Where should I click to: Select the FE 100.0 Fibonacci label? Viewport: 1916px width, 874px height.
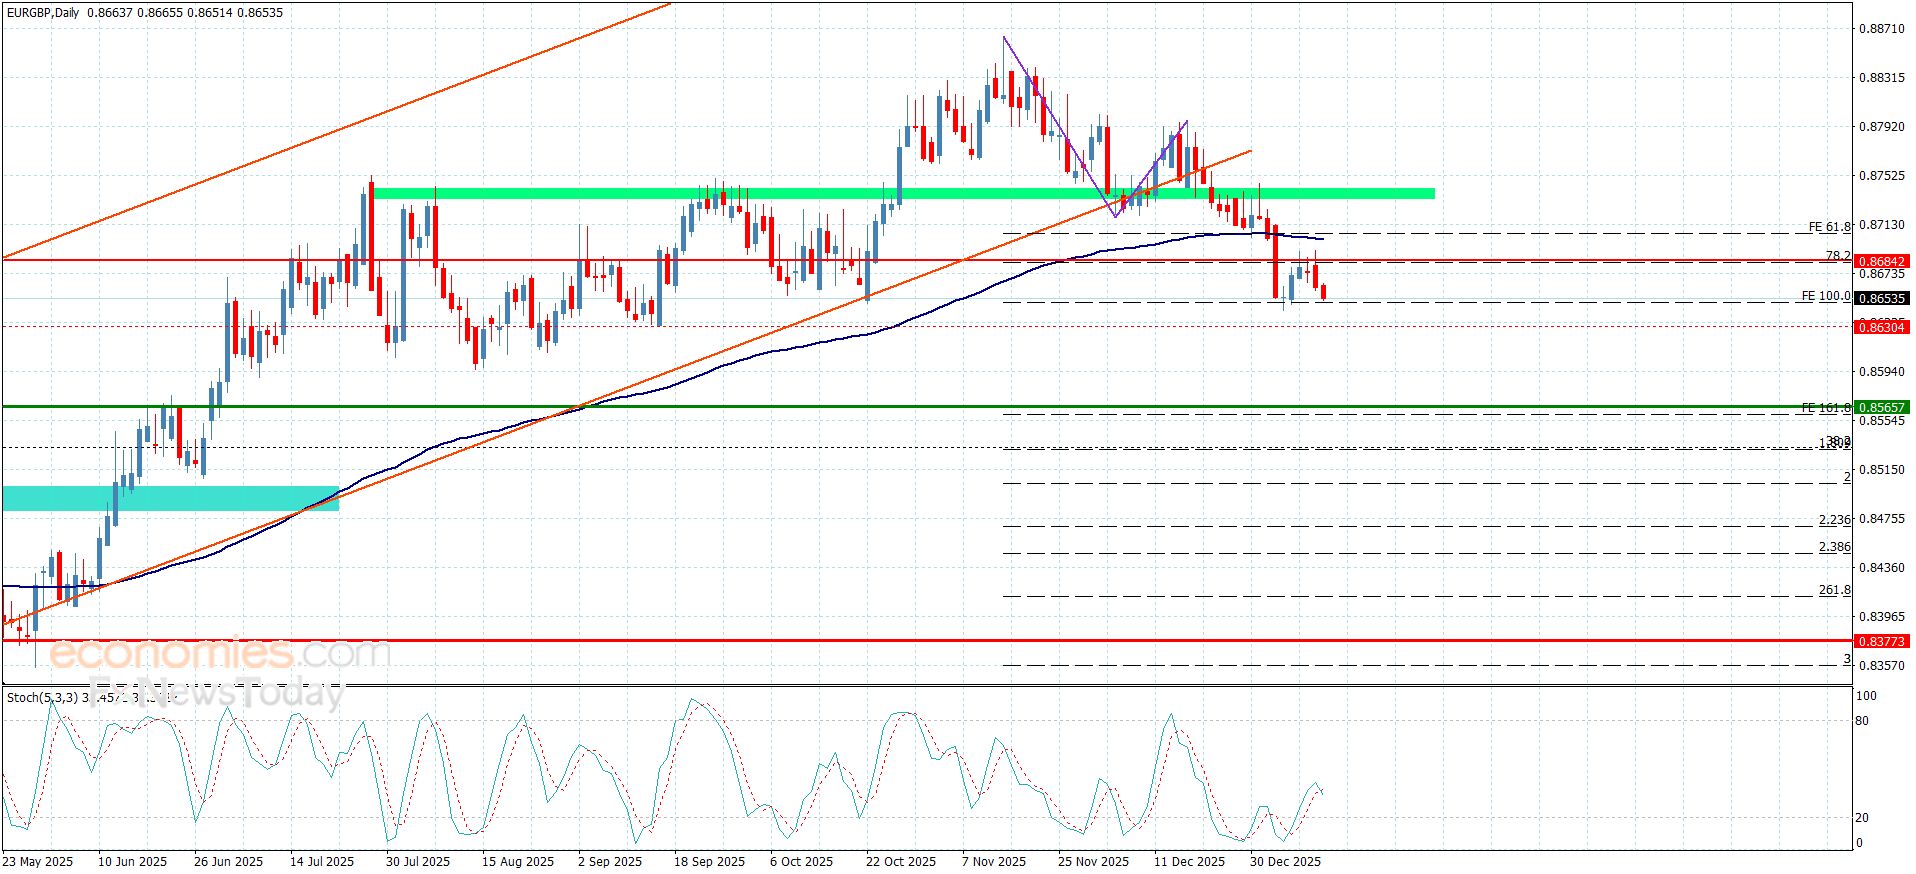coord(1825,296)
